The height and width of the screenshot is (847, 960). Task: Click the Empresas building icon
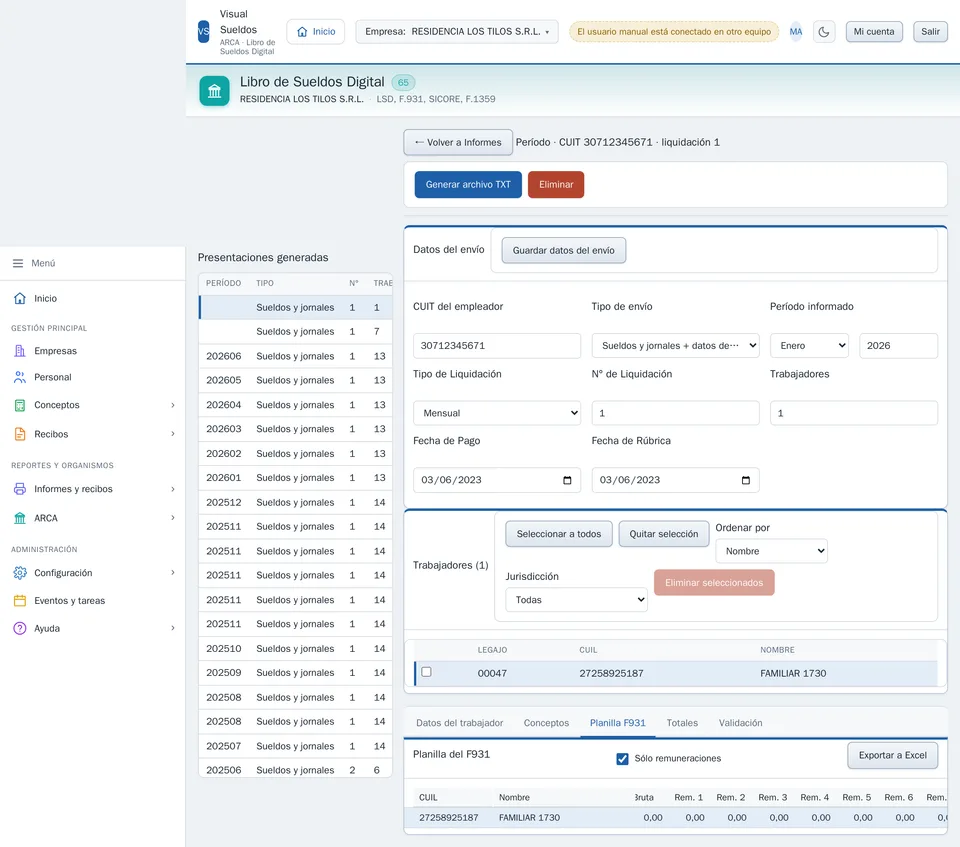20,351
